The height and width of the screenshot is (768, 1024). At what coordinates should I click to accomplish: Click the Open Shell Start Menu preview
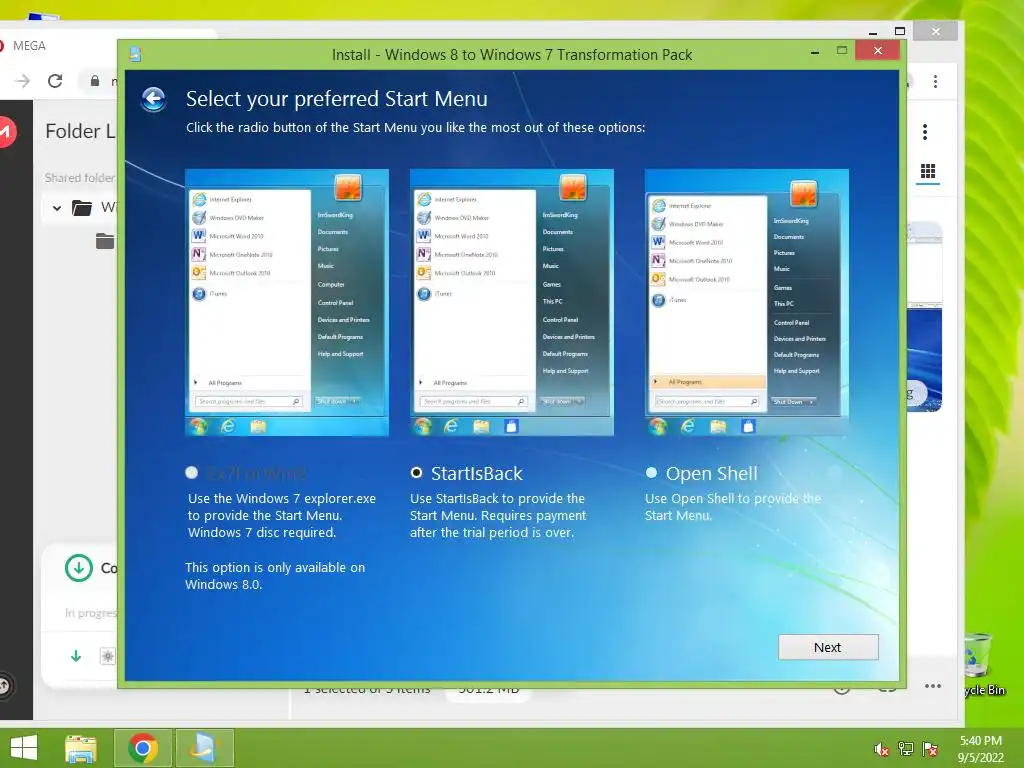pyautogui.click(x=746, y=302)
